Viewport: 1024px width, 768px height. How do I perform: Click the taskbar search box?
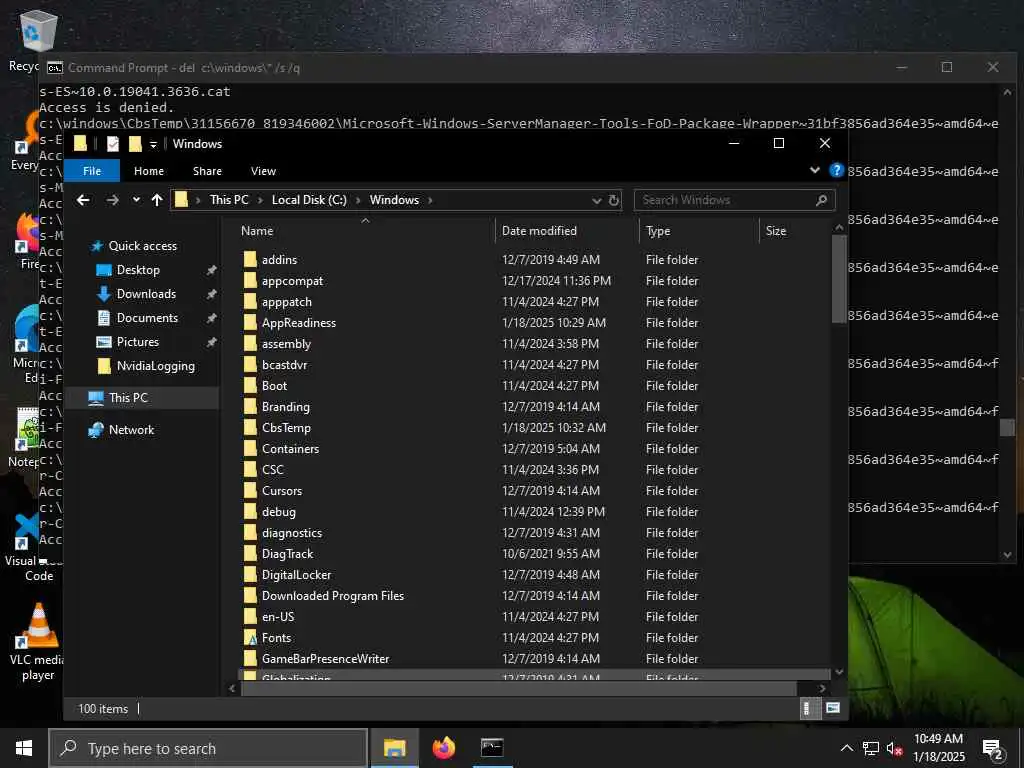(208, 748)
